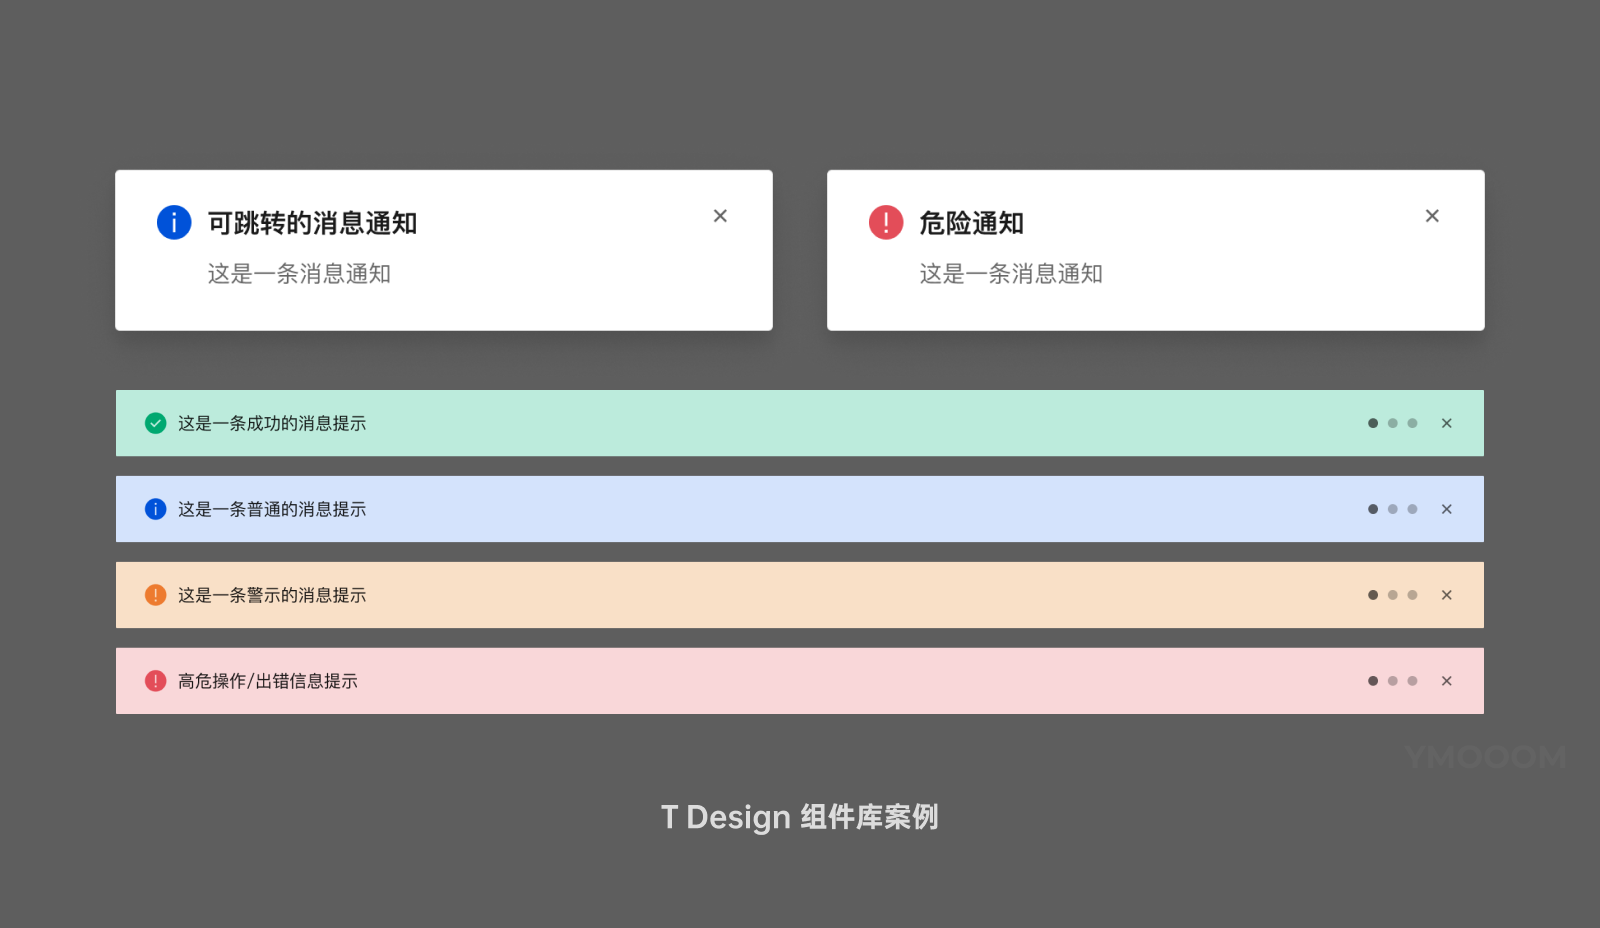This screenshot has width=1600, height=928.
Task: Dismiss the 危险通知 notification
Action: coord(1432,215)
